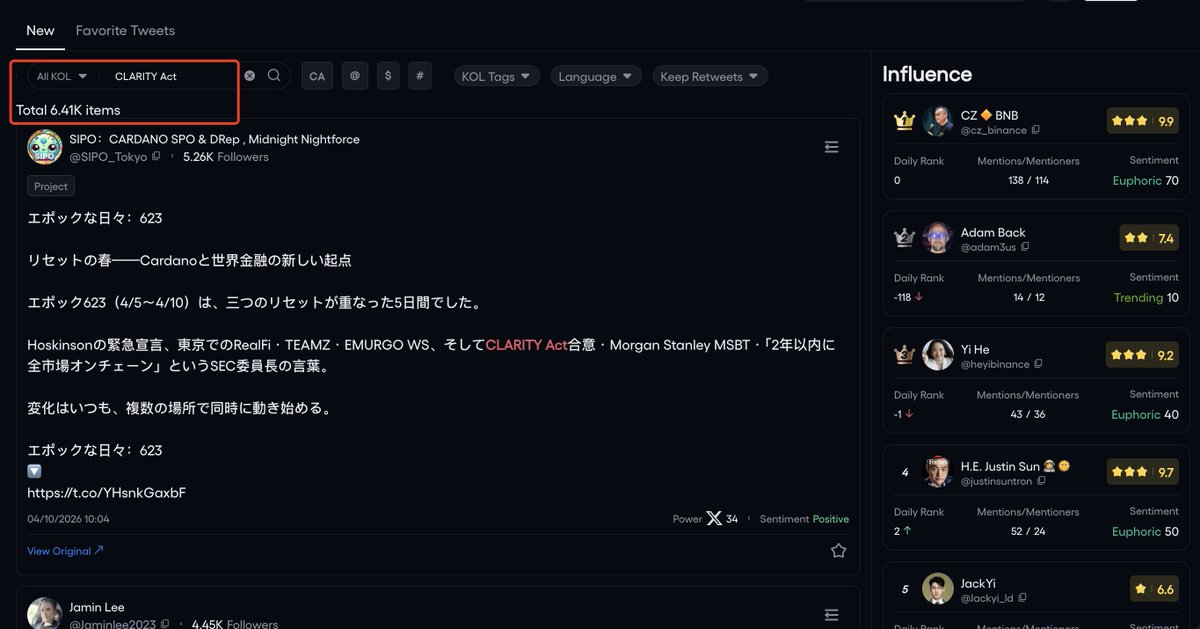Copy the @cz_binance handle
The image size is (1200, 629).
pyautogui.click(x=1036, y=130)
